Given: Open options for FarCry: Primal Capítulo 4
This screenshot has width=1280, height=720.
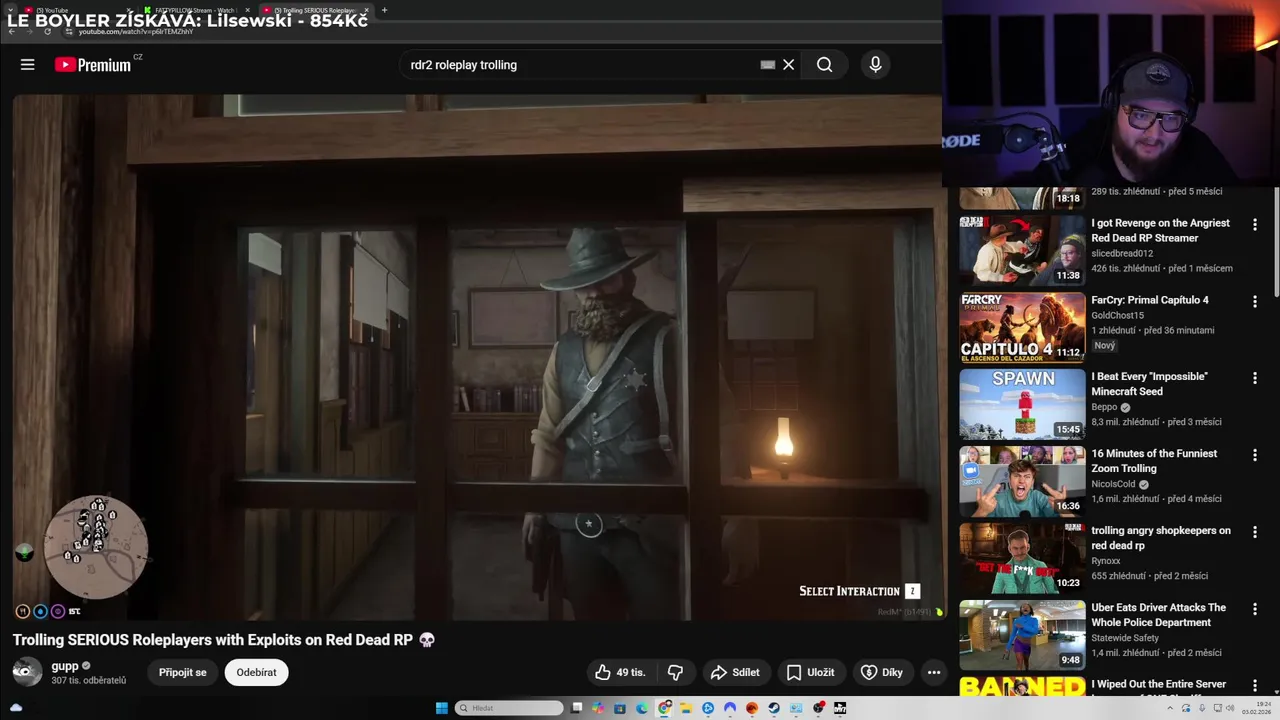Looking at the screenshot, I should 1254,302.
